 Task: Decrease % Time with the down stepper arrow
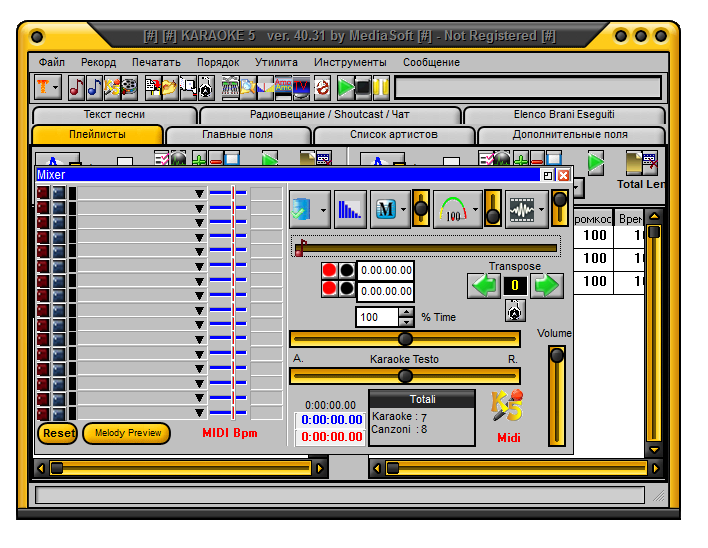(406, 322)
